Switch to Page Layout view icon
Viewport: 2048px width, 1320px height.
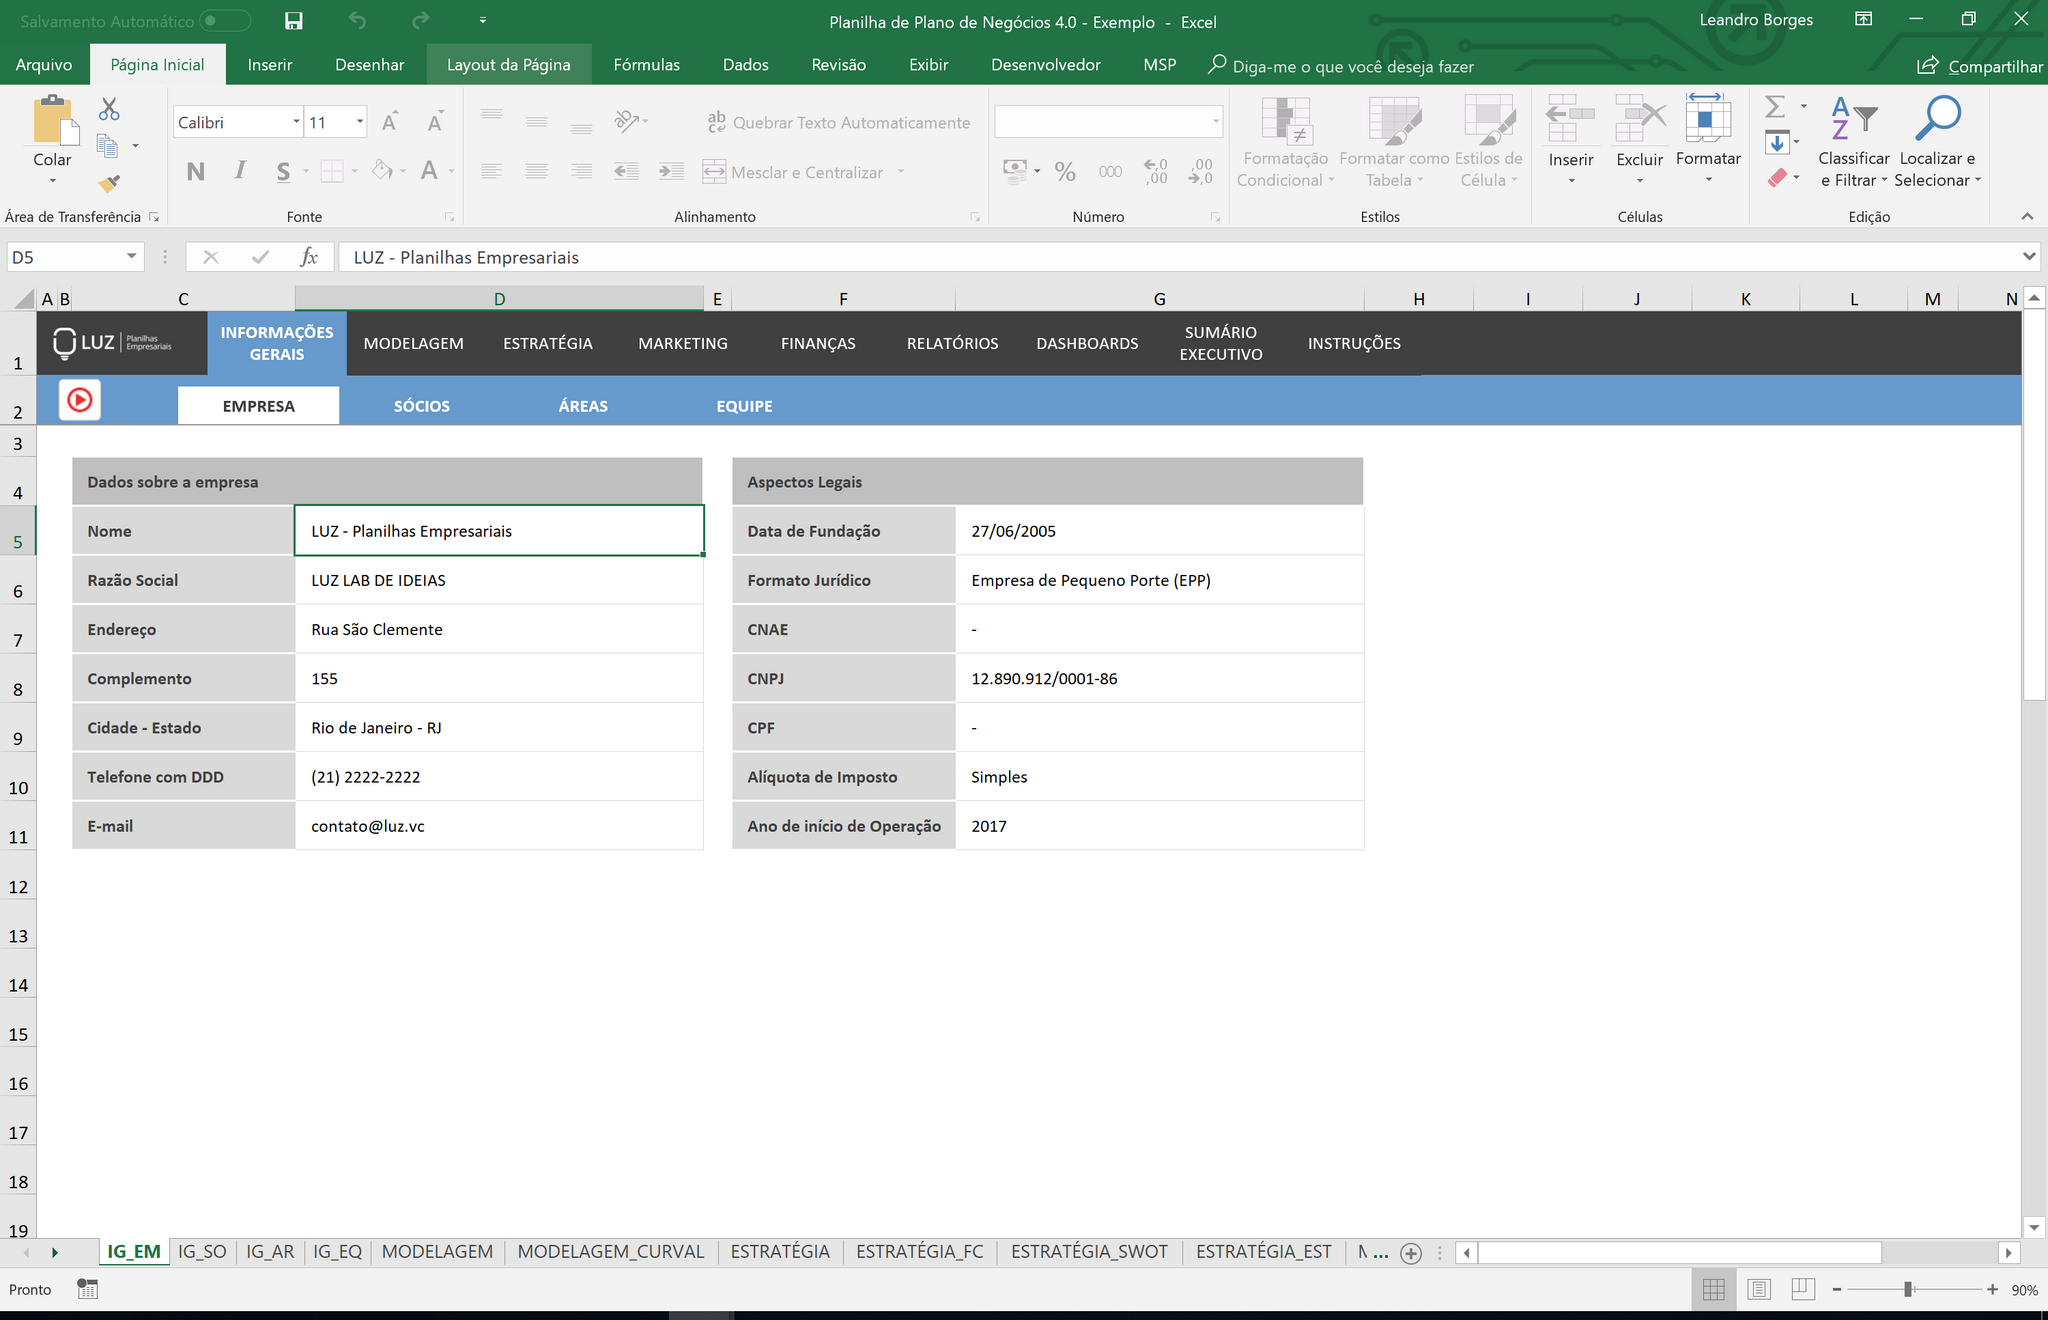pyautogui.click(x=1759, y=1290)
